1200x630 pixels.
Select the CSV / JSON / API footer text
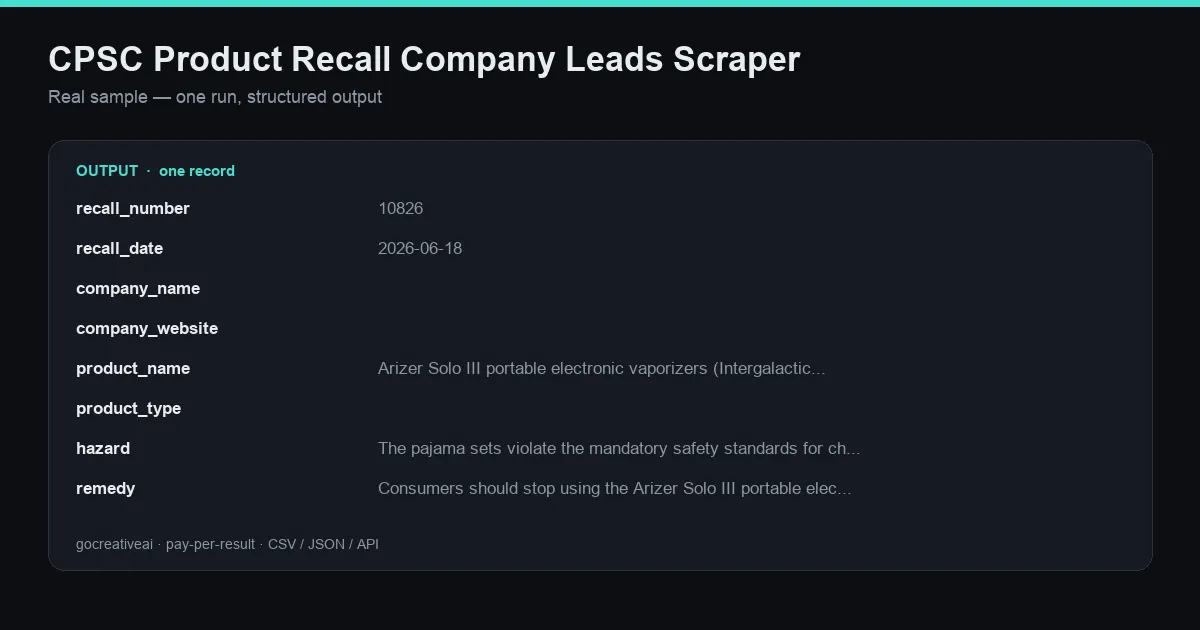point(323,544)
